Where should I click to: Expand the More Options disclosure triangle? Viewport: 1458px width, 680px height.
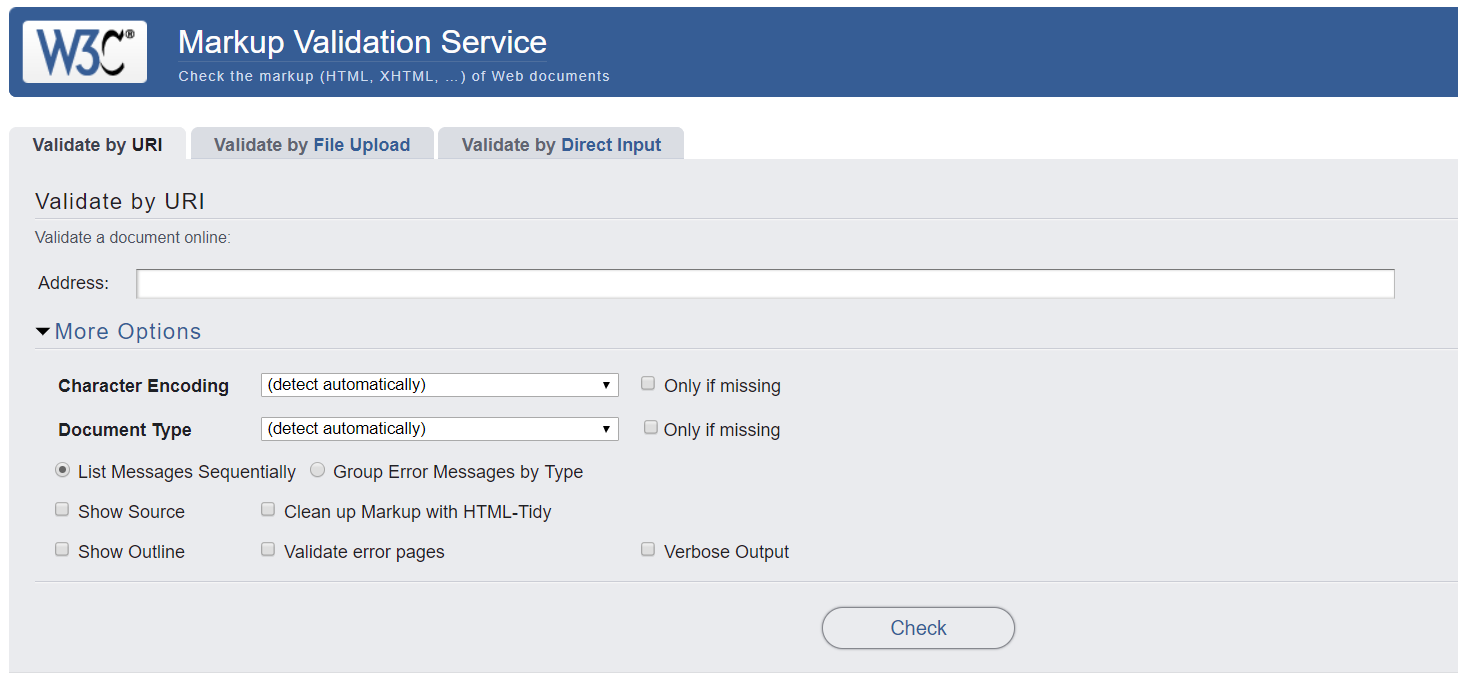43,330
